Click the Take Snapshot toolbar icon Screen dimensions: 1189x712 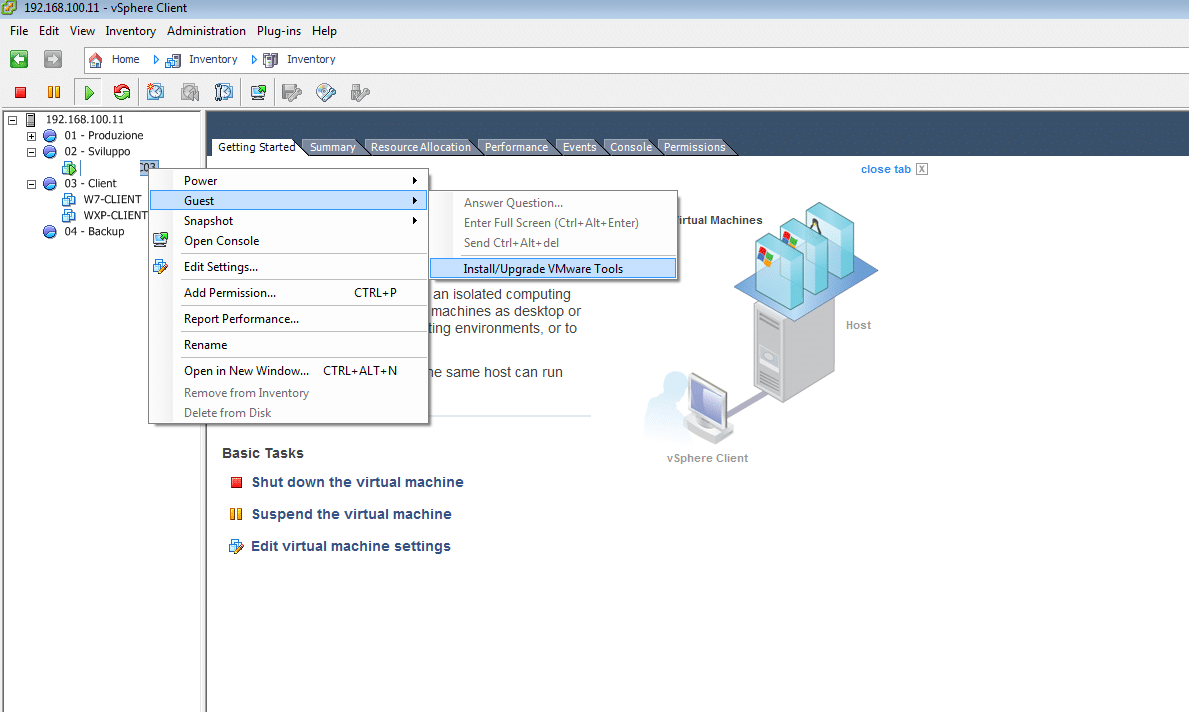pyautogui.click(x=155, y=93)
